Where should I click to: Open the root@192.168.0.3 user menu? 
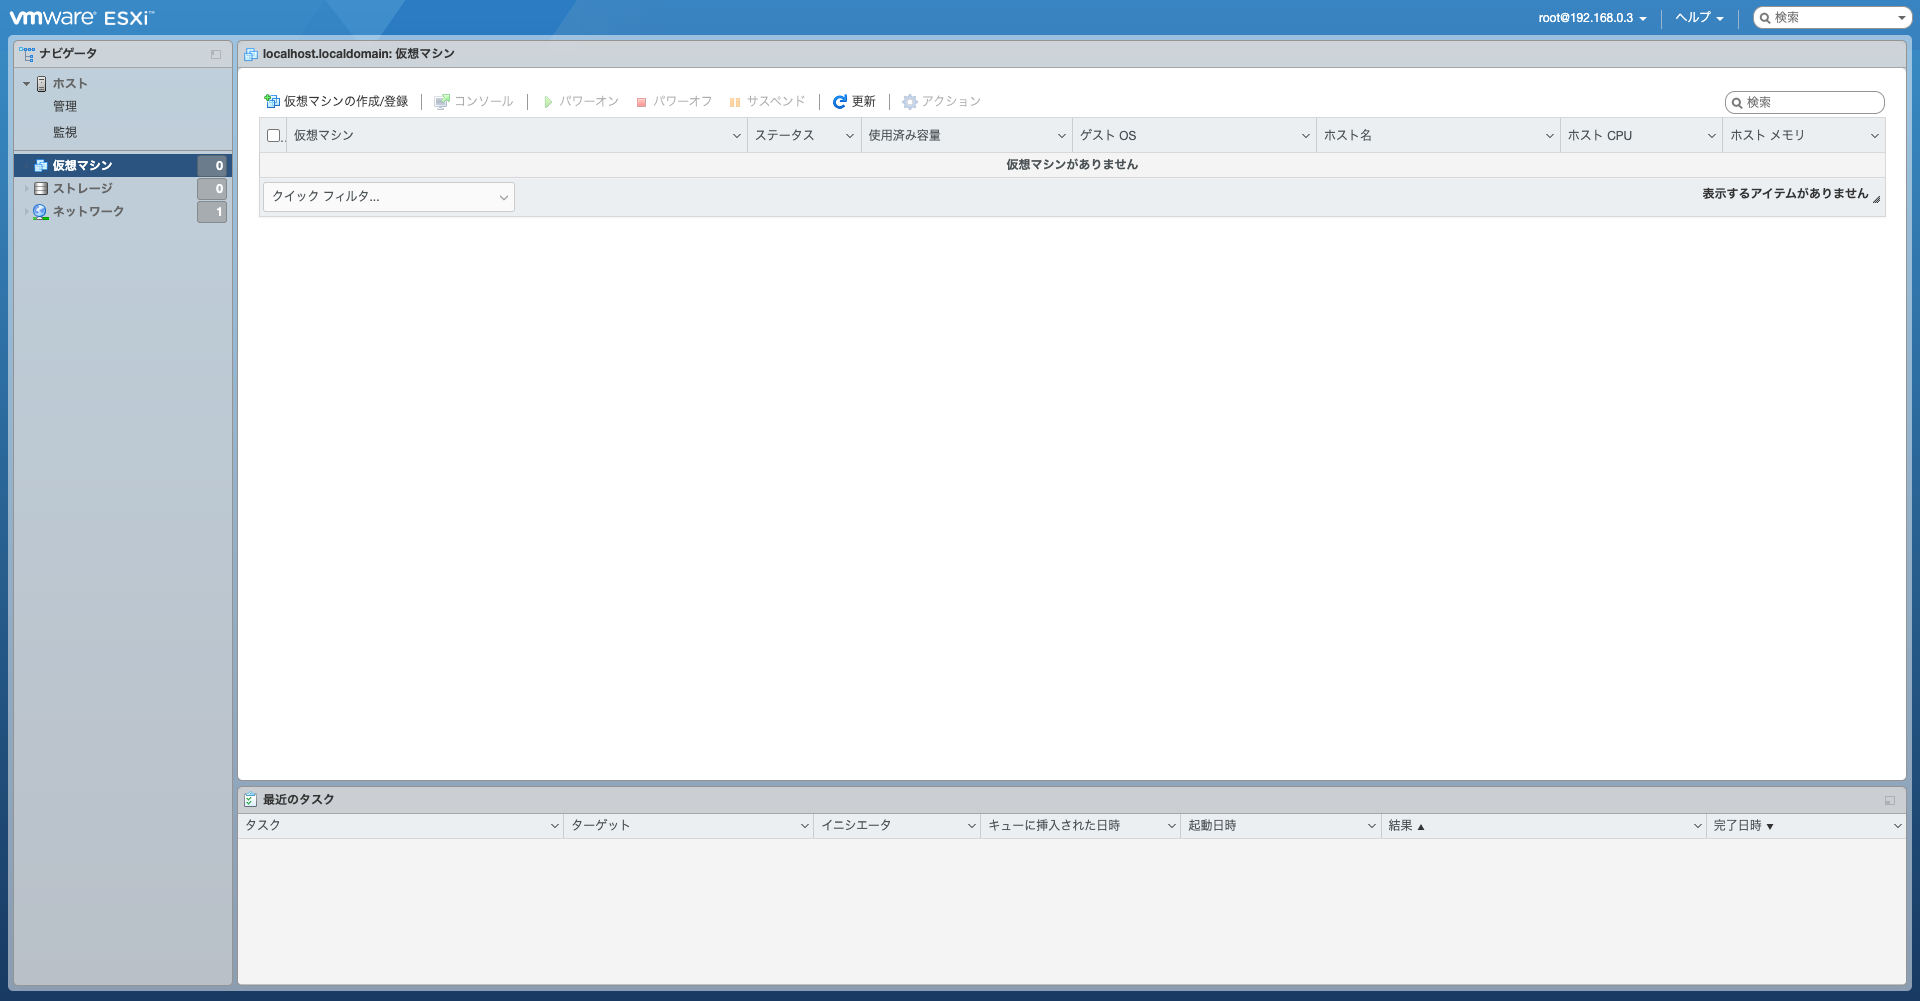[1592, 18]
